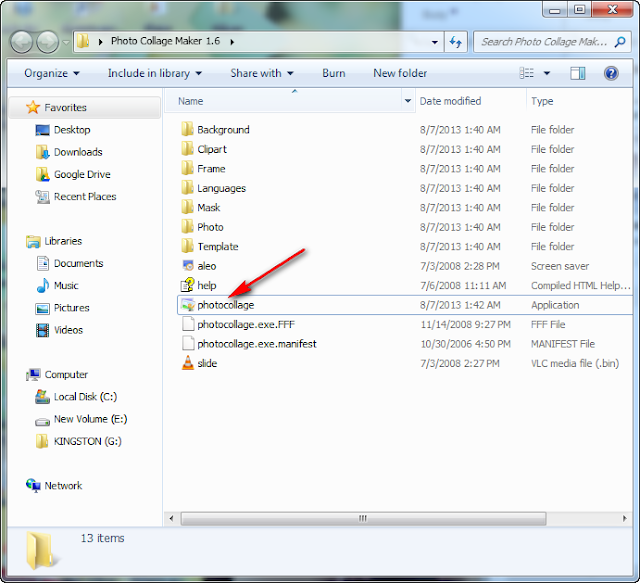This screenshot has width=640, height=583.
Task: Open the Music library
Action: click(57, 285)
